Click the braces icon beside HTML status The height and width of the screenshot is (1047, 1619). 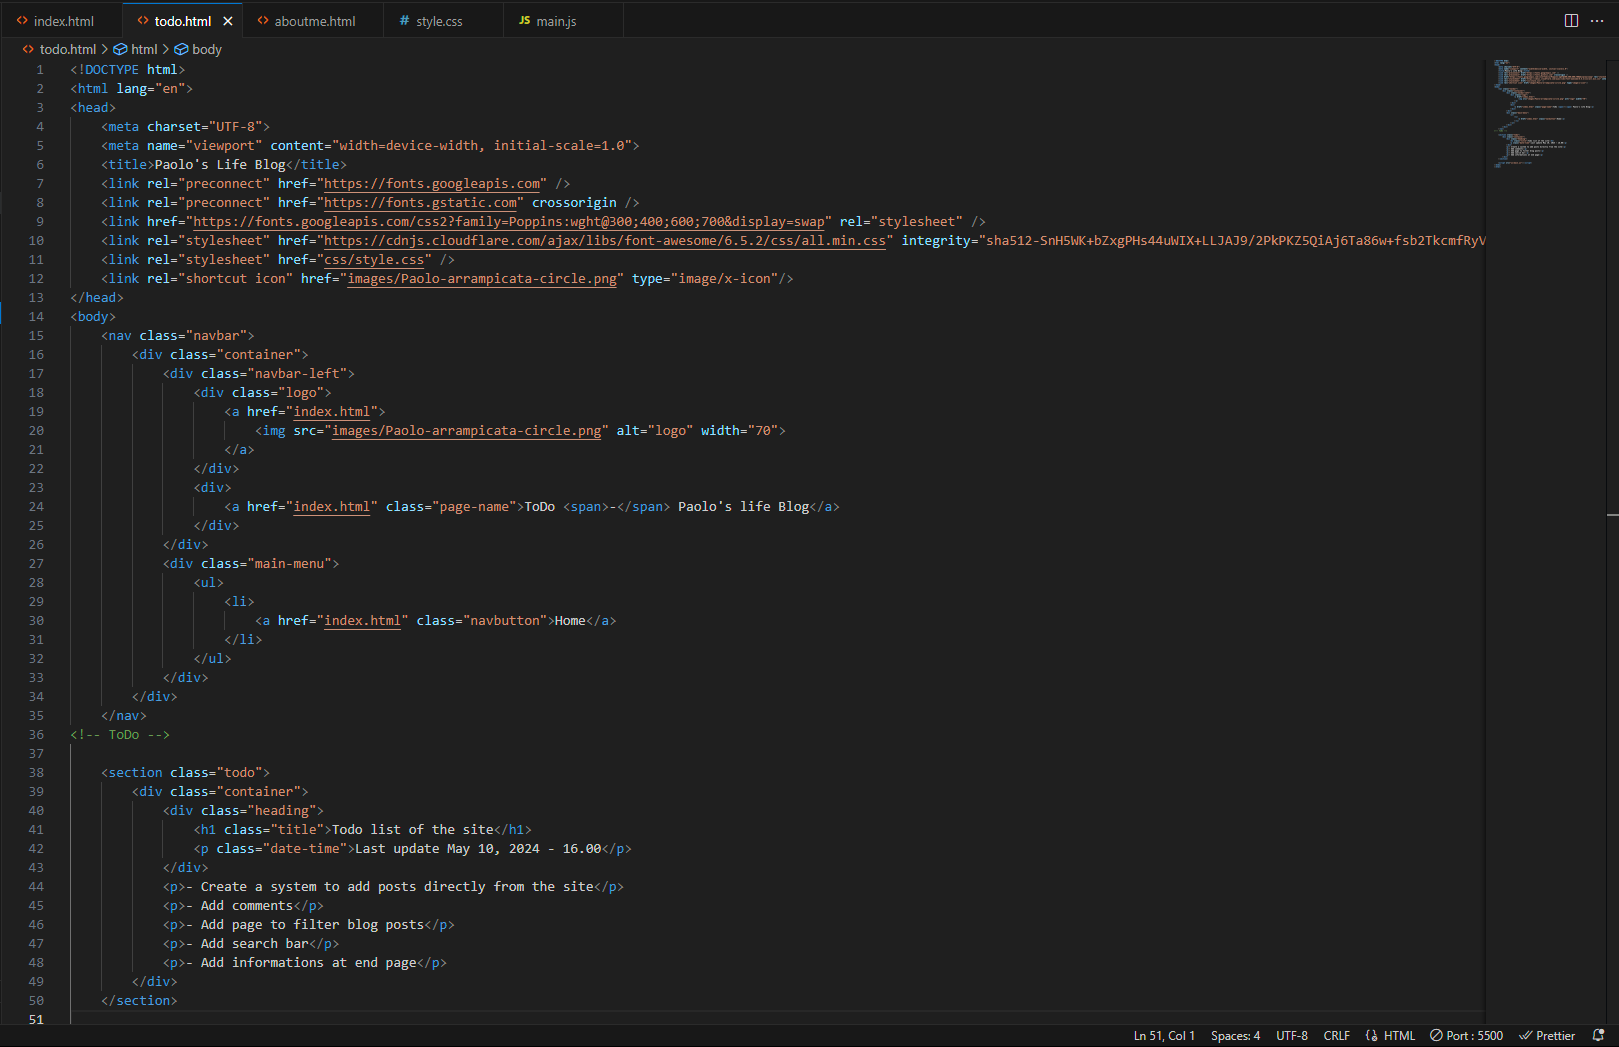click(1371, 1036)
